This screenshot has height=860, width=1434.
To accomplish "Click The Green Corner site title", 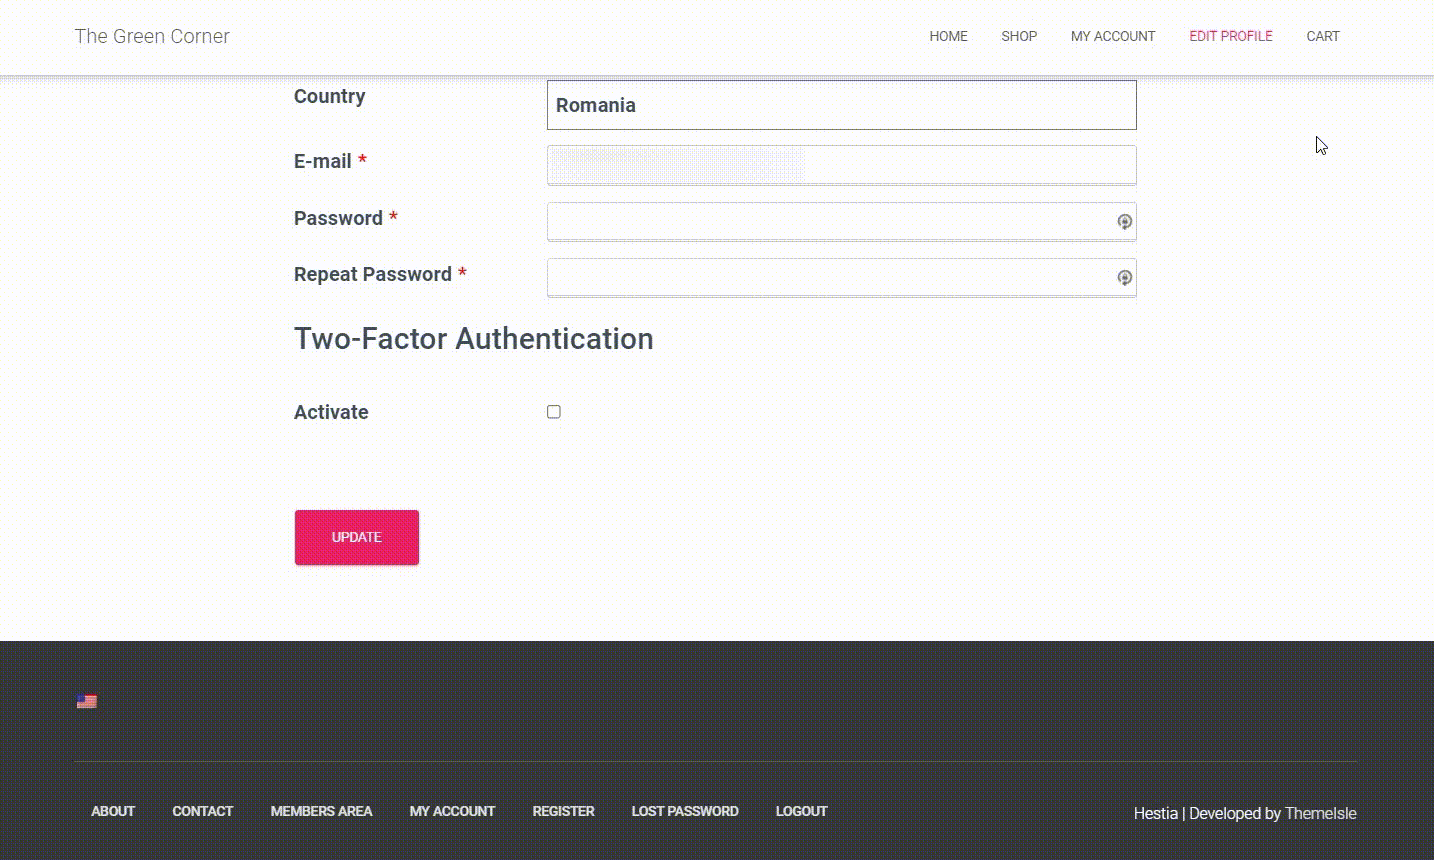I will (x=152, y=36).
